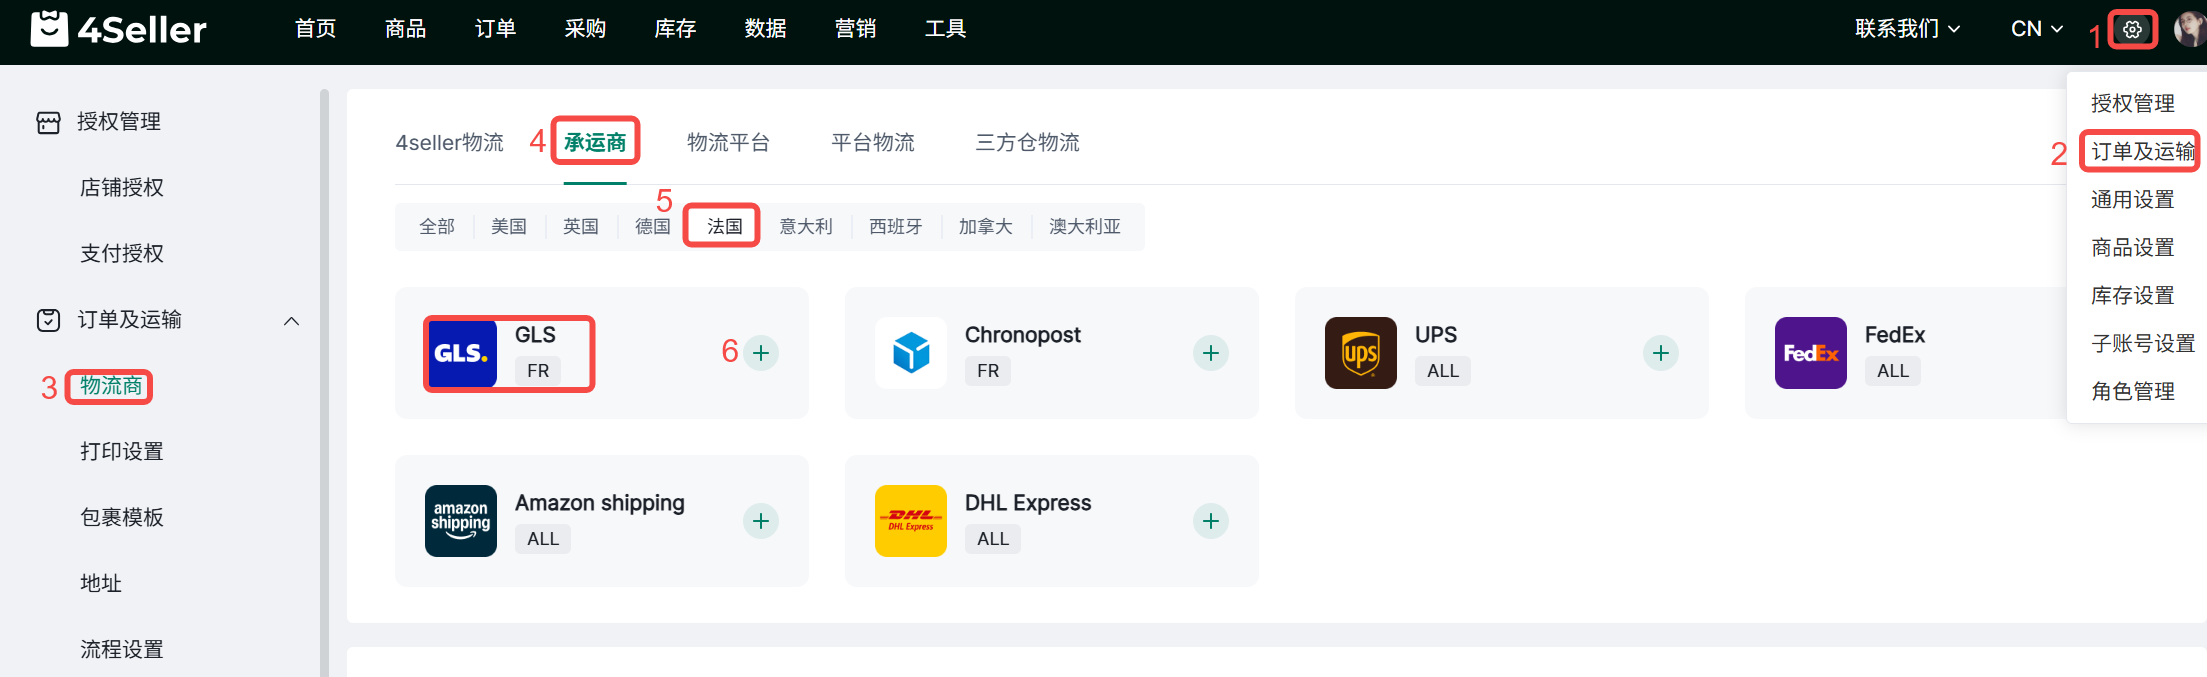
Task: Filter carriers by 德国
Action: [x=652, y=227]
